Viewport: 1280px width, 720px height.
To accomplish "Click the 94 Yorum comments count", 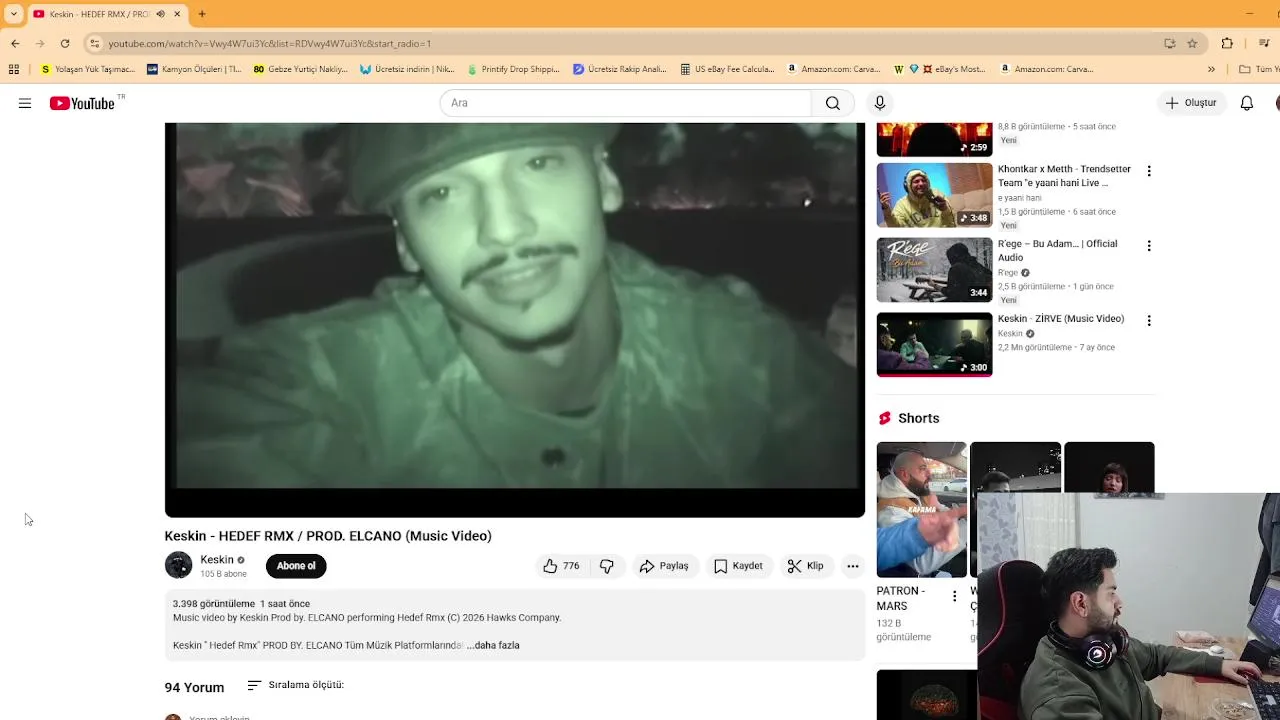I will (194, 687).
